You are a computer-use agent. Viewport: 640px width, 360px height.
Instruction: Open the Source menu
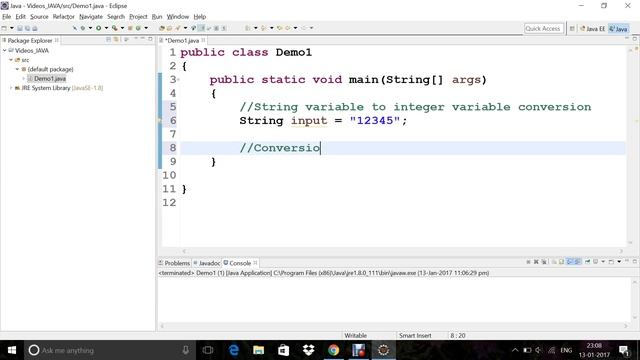click(x=39, y=17)
